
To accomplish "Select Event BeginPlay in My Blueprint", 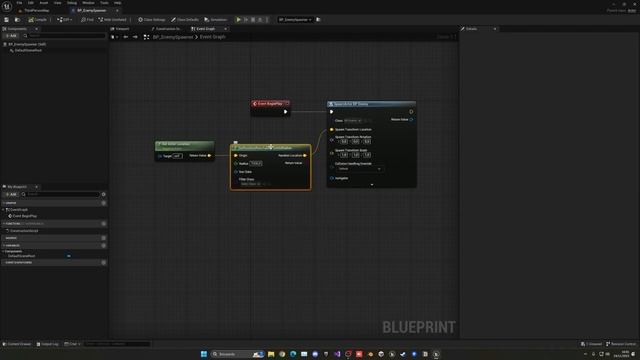I will (23, 216).
